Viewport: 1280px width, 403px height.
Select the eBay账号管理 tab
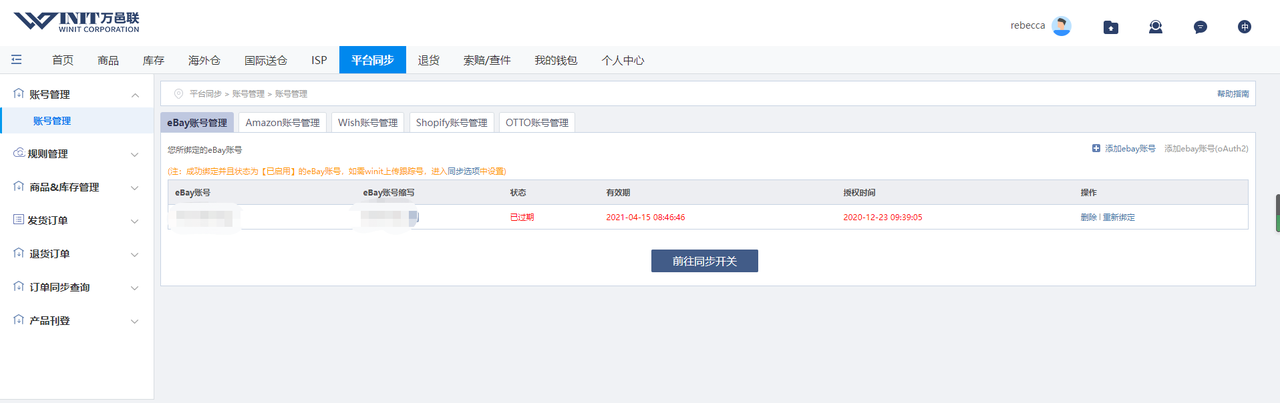pyautogui.click(x=197, y=122)
